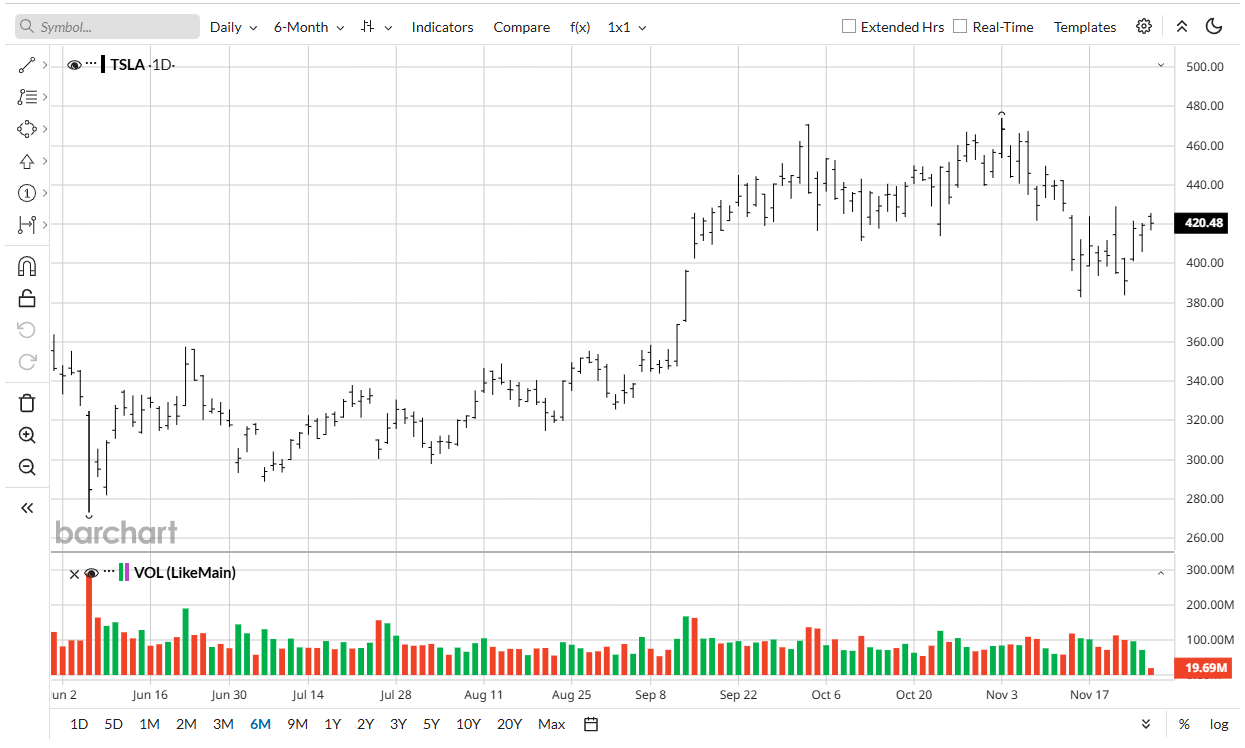Select the shapes drawing tool
This screenshot has height=748, width=1245.
point(27,129)
